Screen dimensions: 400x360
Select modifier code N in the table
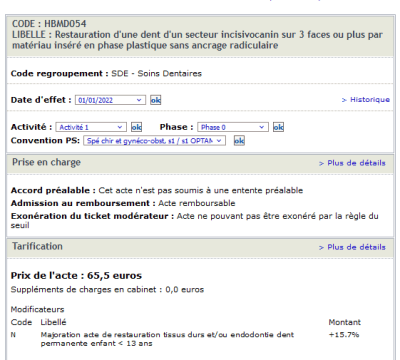point(13,335)
